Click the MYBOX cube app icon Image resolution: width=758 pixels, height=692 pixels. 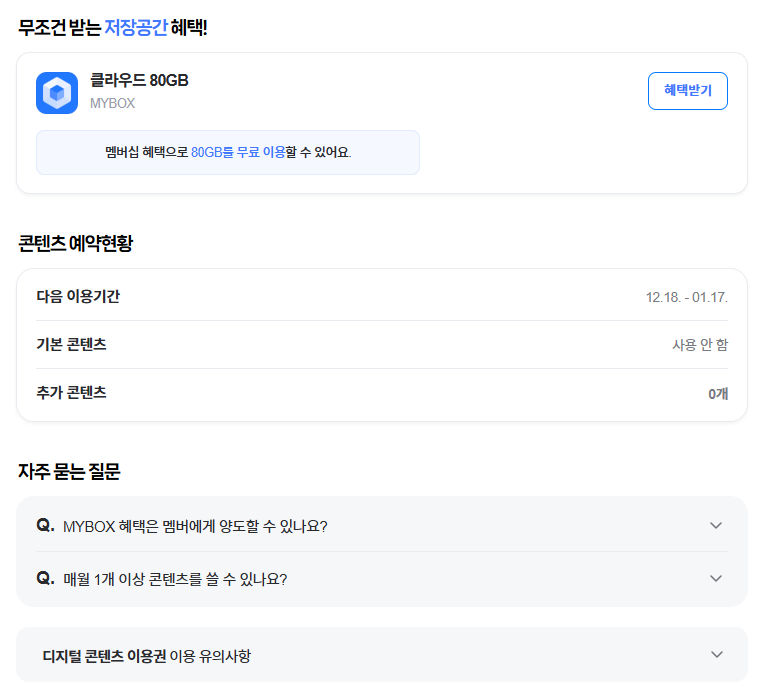(x=57, y=93)
